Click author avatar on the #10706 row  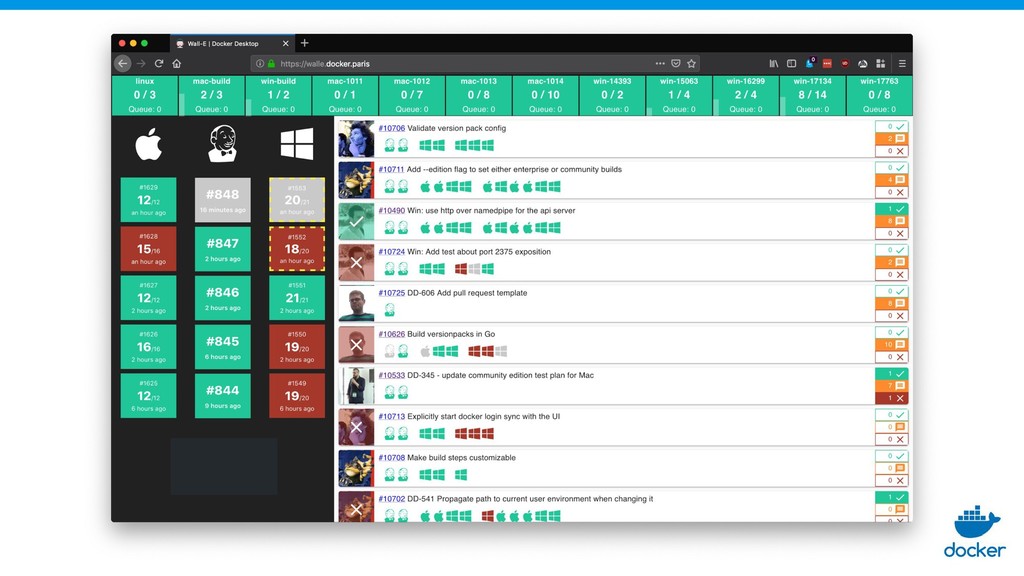pyautogui.click(x=356, y=138)
